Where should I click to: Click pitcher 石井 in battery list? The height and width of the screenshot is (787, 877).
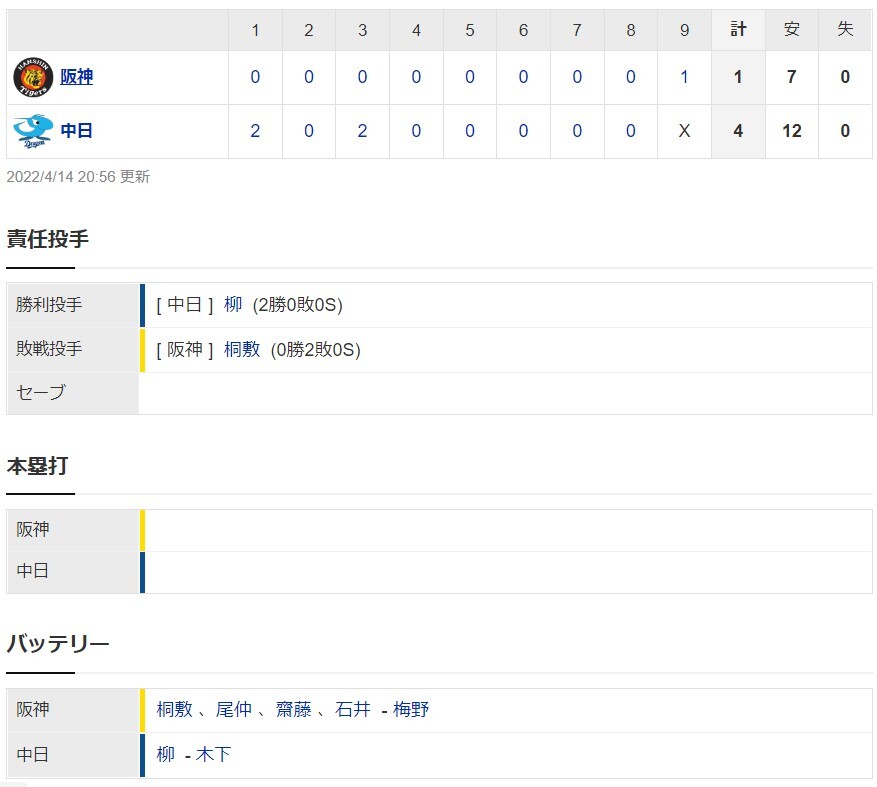352,709
